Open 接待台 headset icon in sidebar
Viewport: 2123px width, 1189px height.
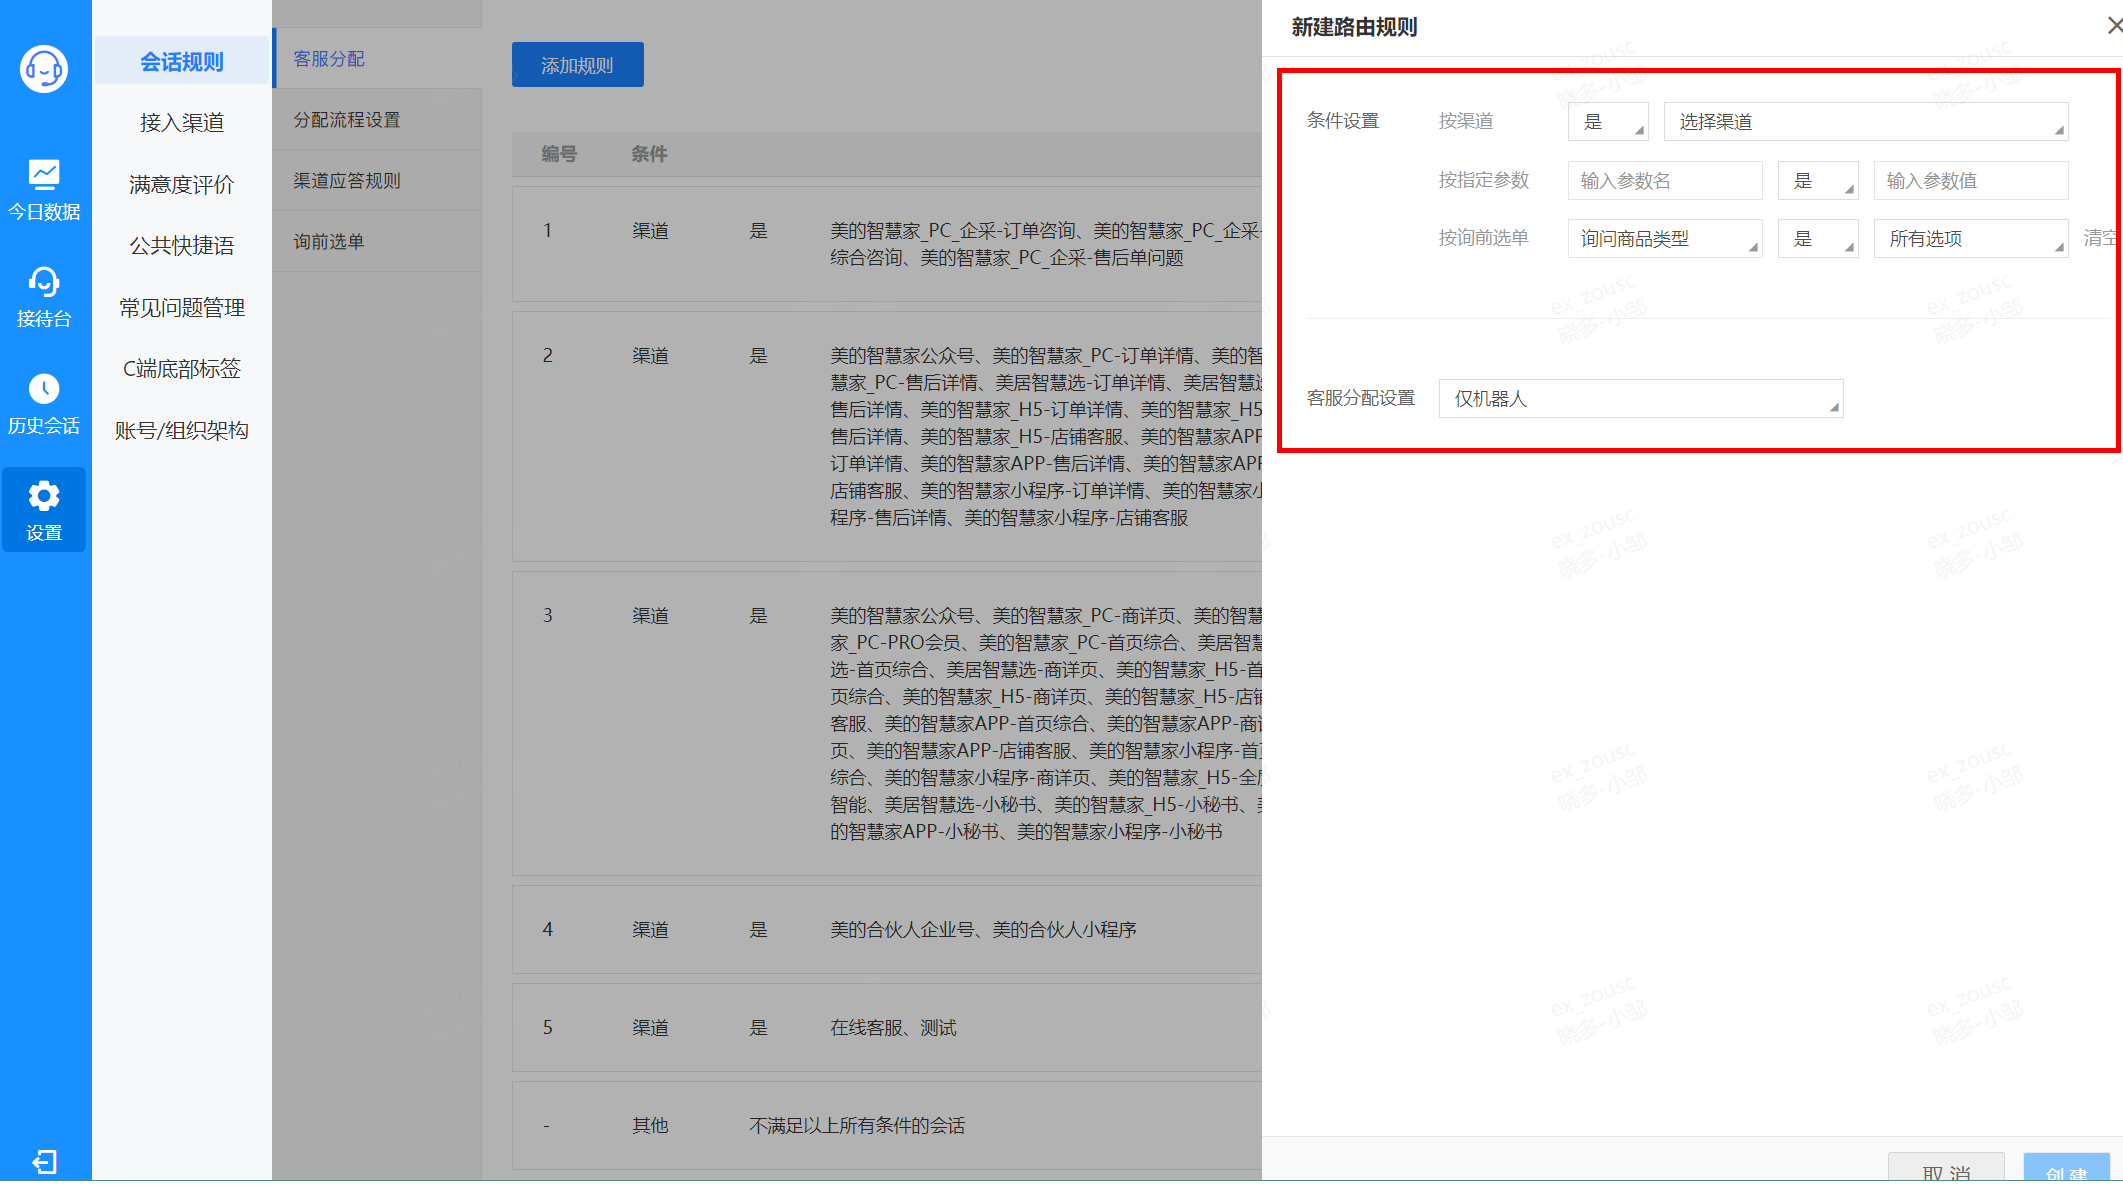click(x=44, y=282)
